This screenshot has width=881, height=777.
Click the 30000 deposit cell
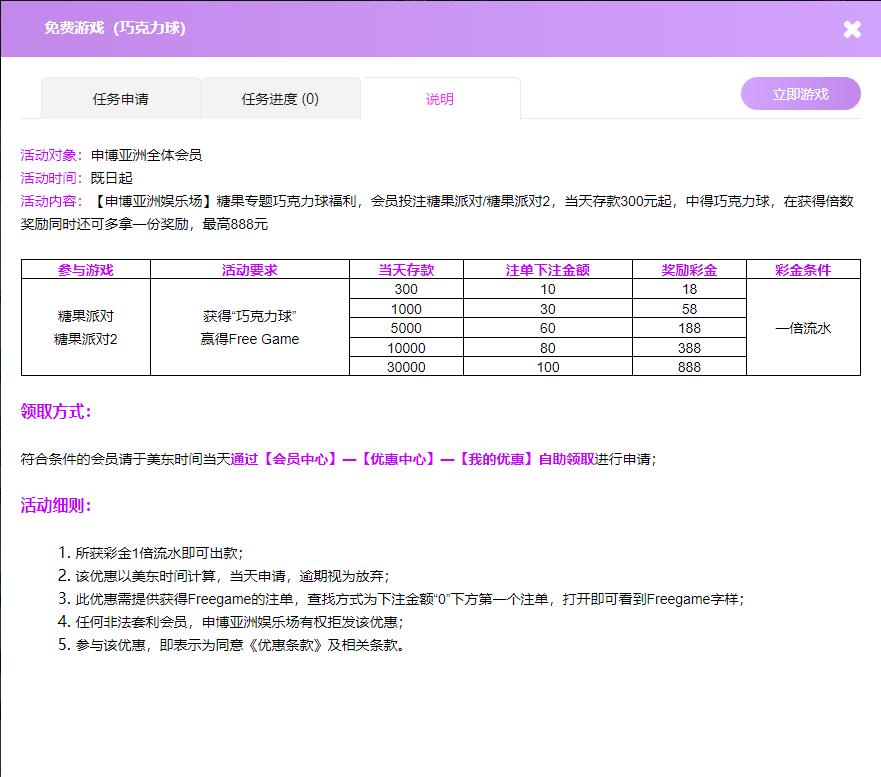pos(406,367)
